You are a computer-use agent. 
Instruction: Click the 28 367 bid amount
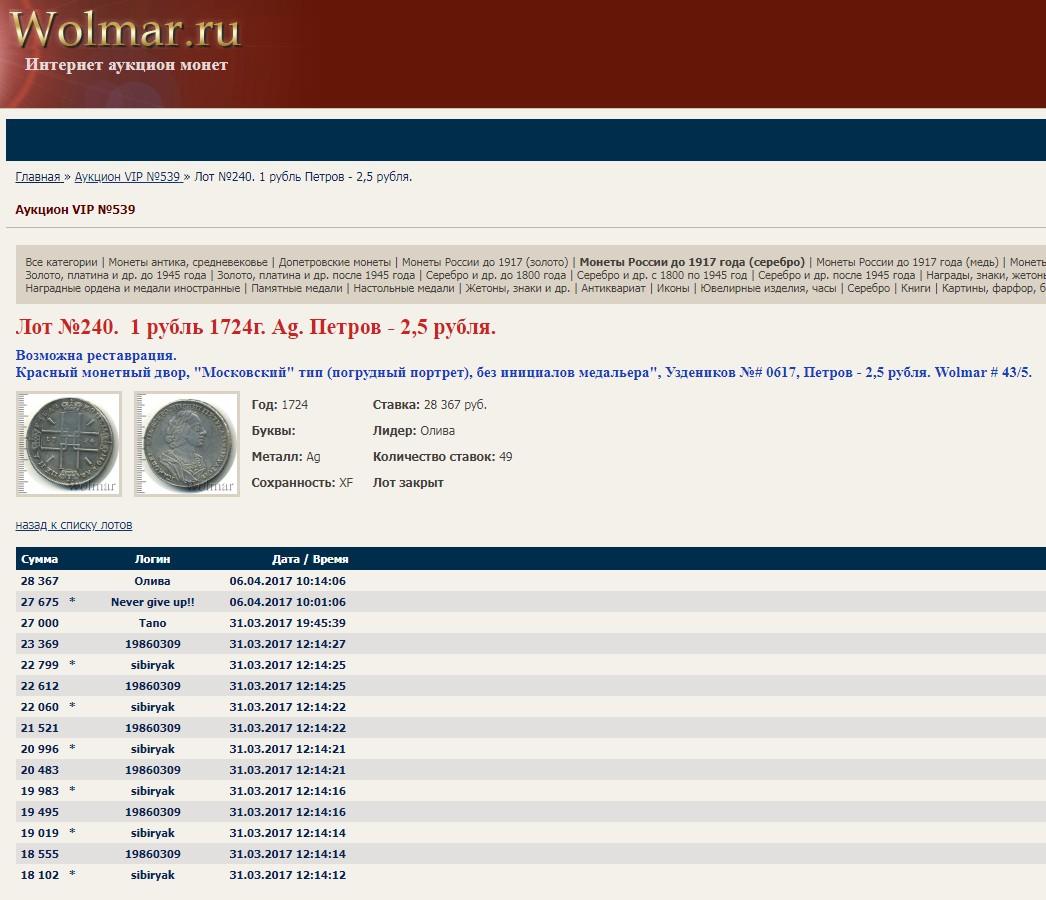pos(39,581)
